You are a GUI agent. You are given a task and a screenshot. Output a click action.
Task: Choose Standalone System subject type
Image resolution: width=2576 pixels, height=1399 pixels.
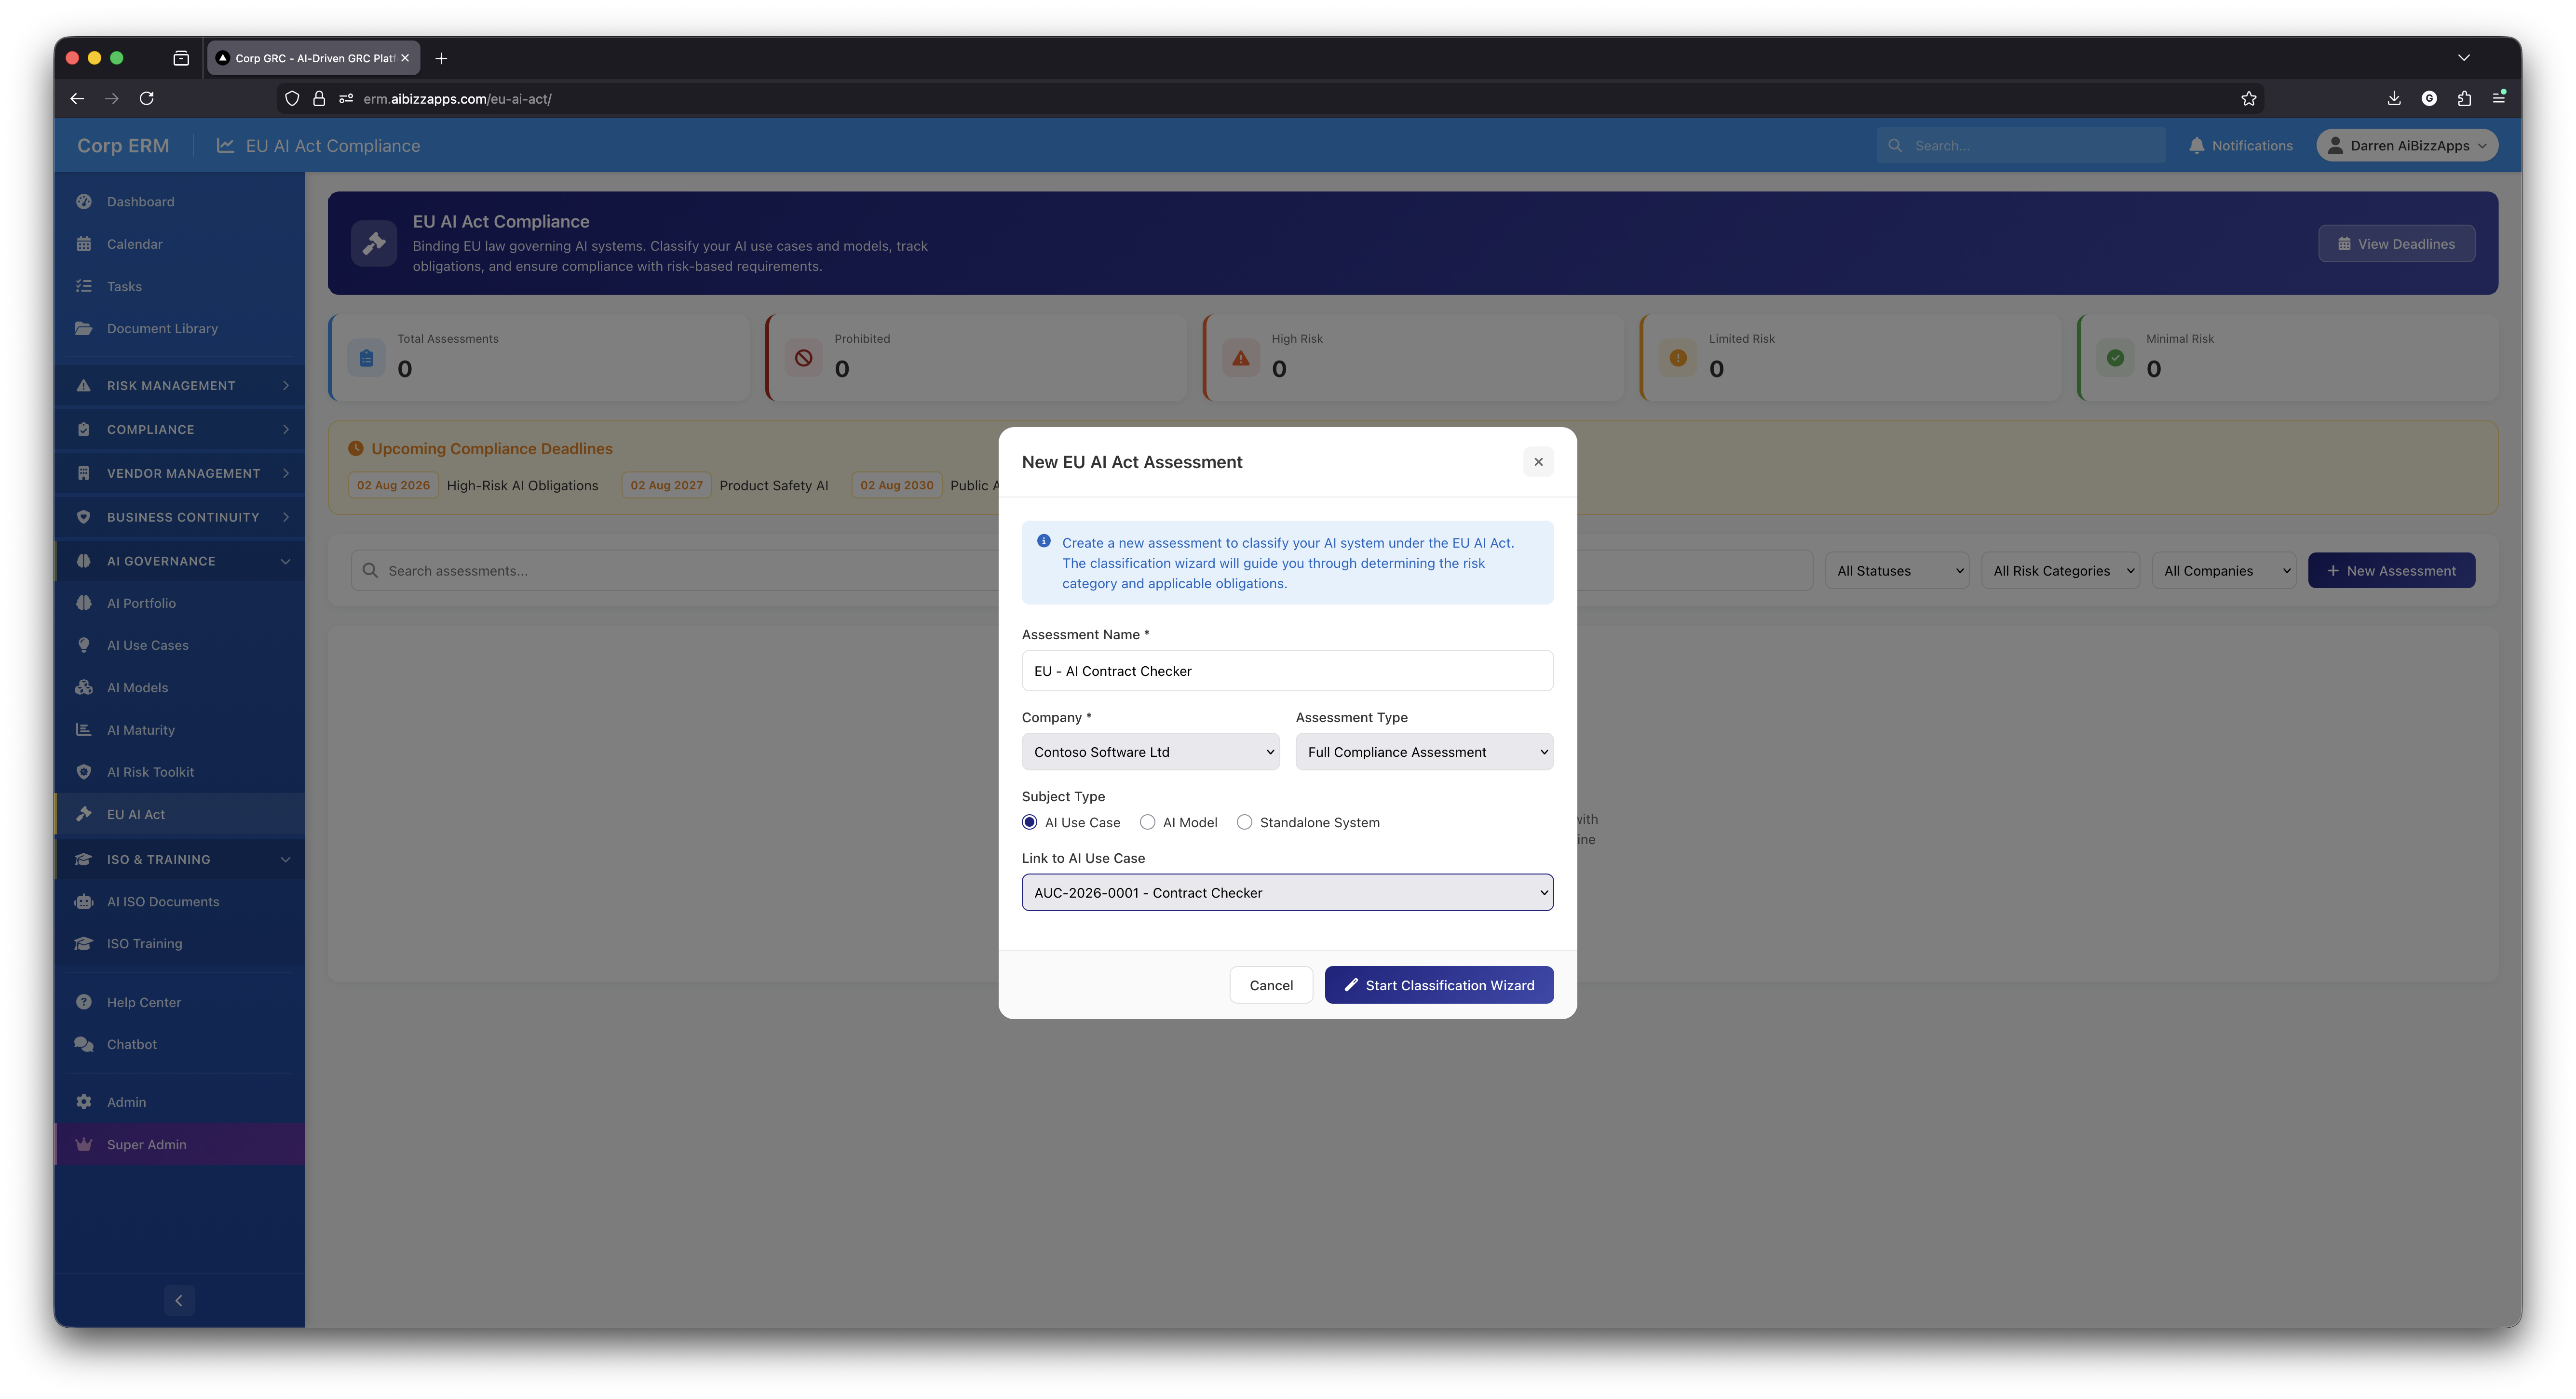(x=1245, y=821)
